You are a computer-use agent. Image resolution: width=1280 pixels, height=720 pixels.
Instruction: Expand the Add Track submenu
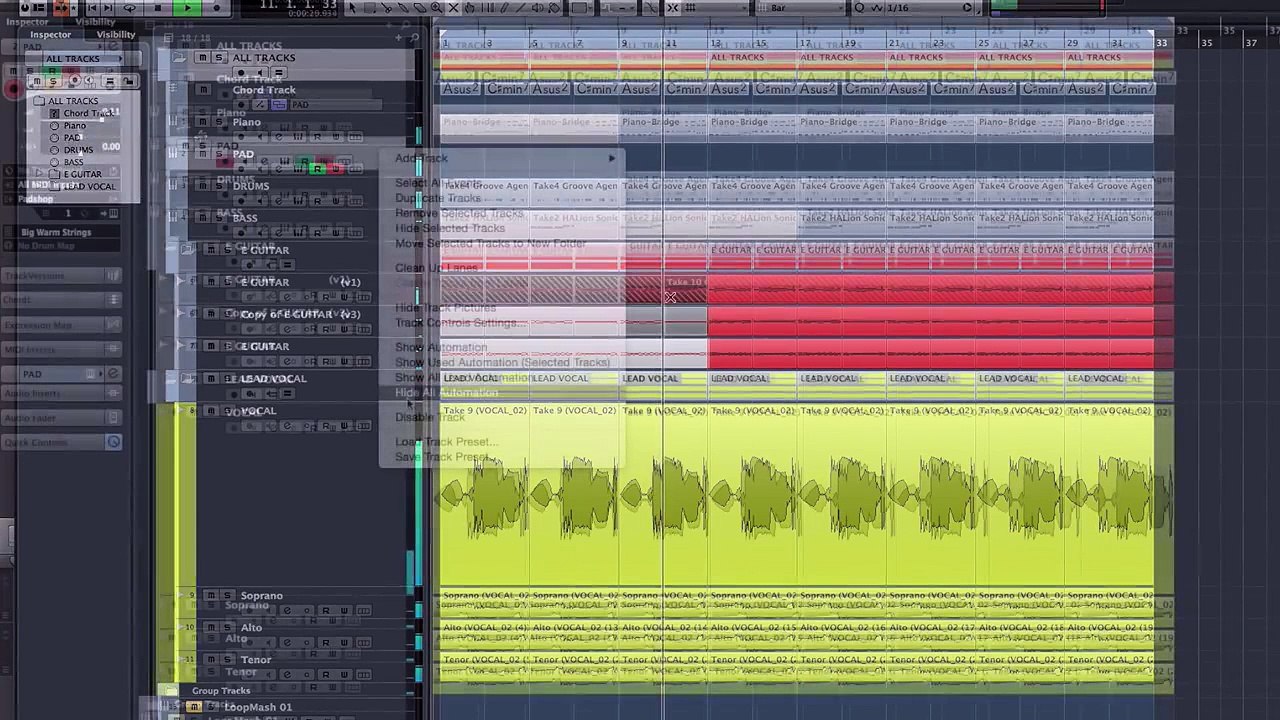502,158
